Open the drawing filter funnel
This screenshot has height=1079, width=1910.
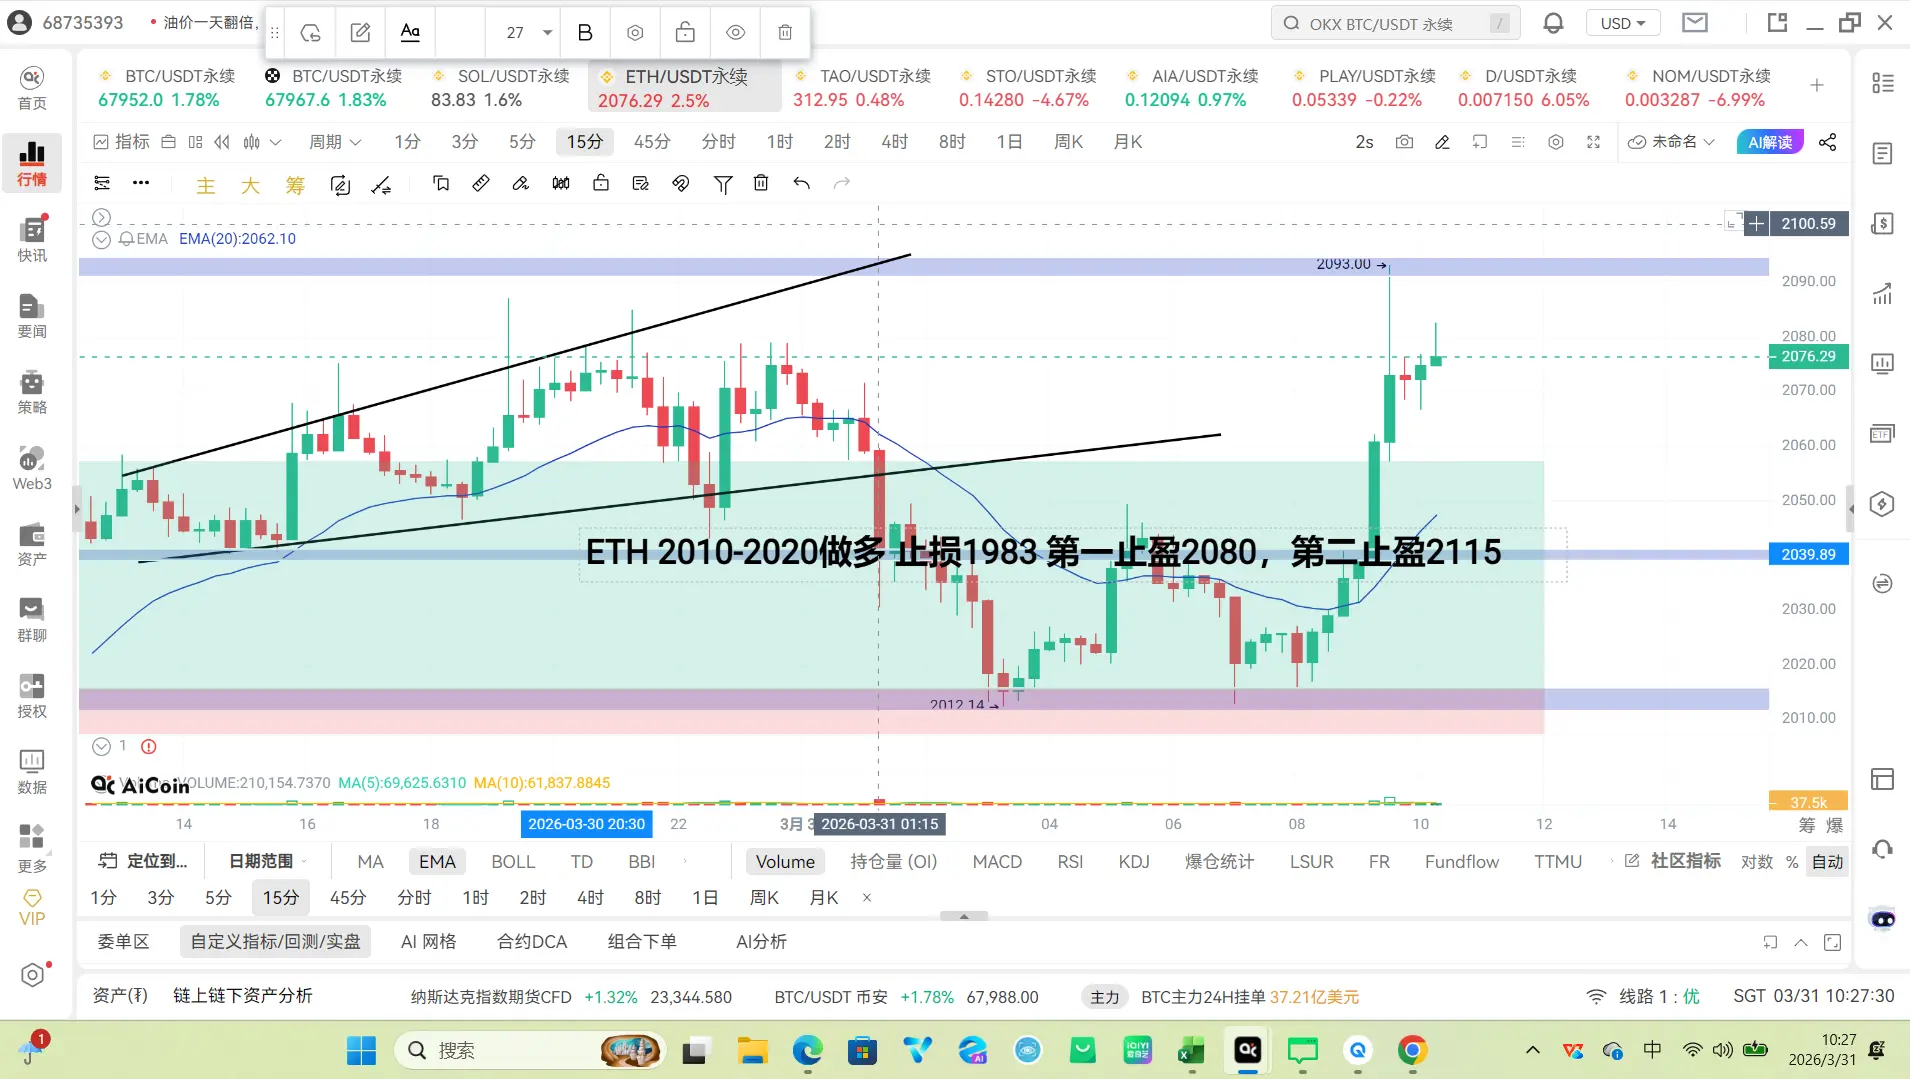click(x=723, y=183)
